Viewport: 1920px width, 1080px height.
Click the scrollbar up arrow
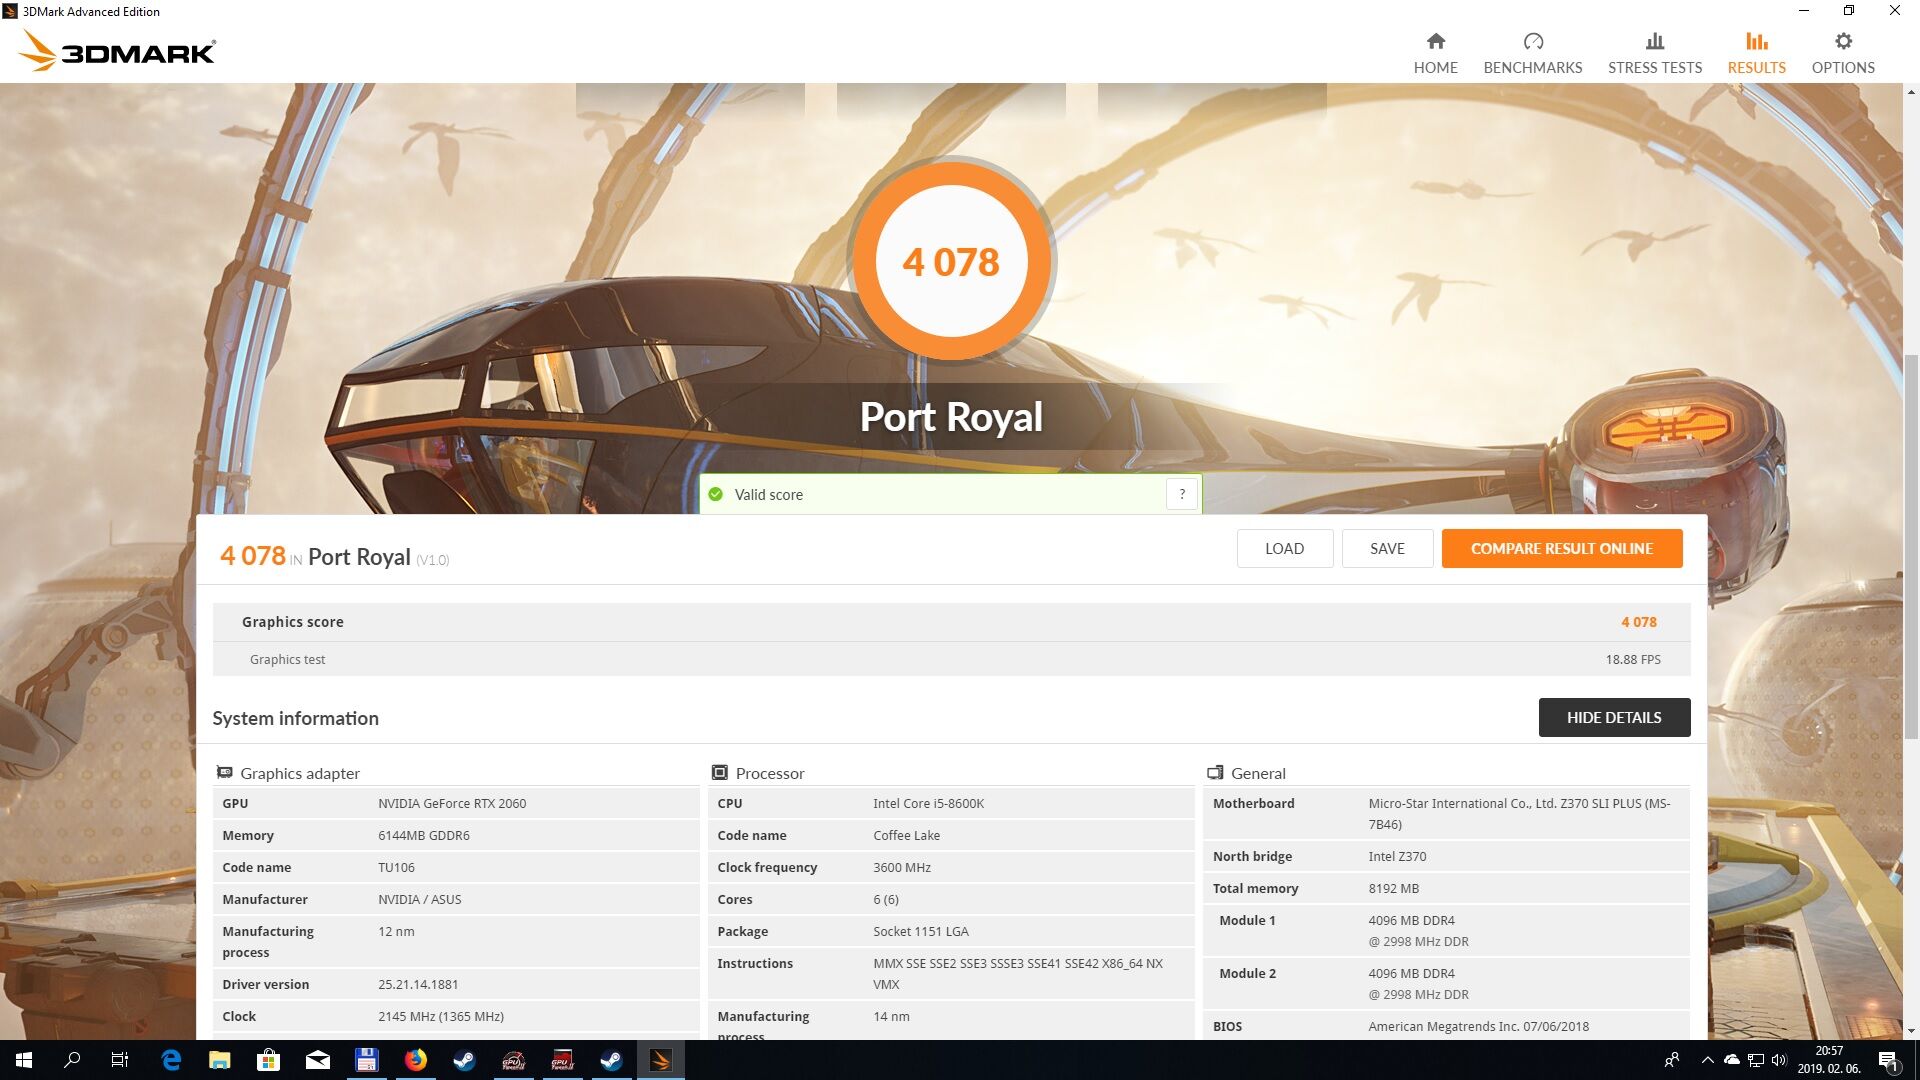coord(1911,92)
